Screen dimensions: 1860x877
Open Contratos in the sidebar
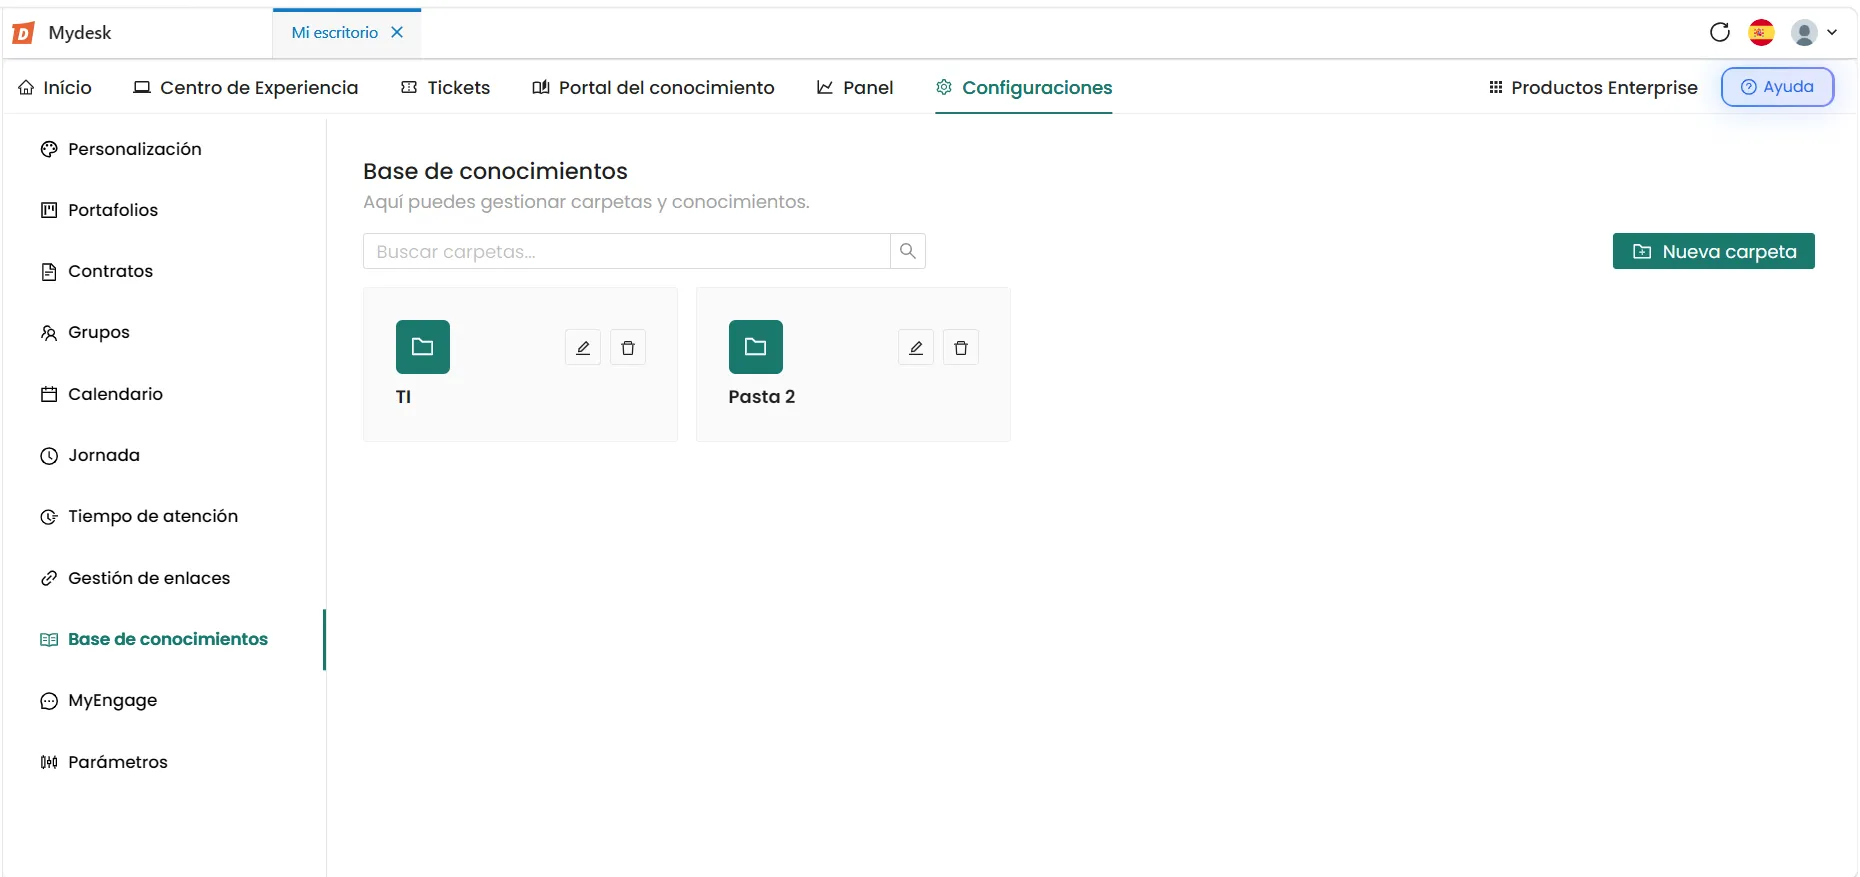[x=97, y=271]
